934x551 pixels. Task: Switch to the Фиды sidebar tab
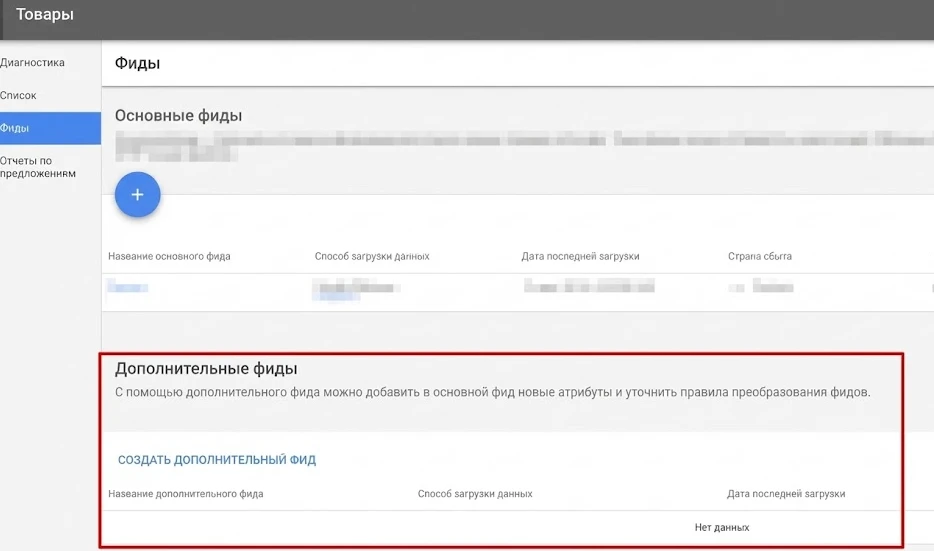[x=16, y=128]
